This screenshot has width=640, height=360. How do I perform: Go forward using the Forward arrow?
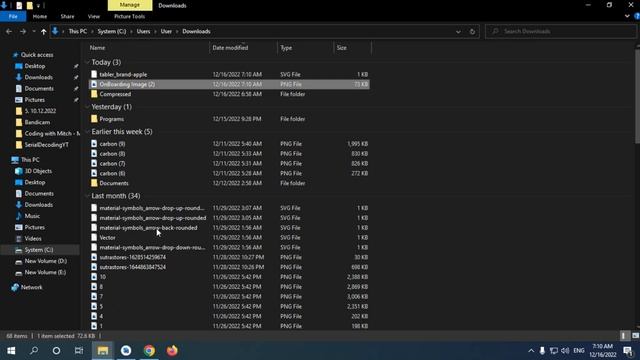[x=23, y=31]
